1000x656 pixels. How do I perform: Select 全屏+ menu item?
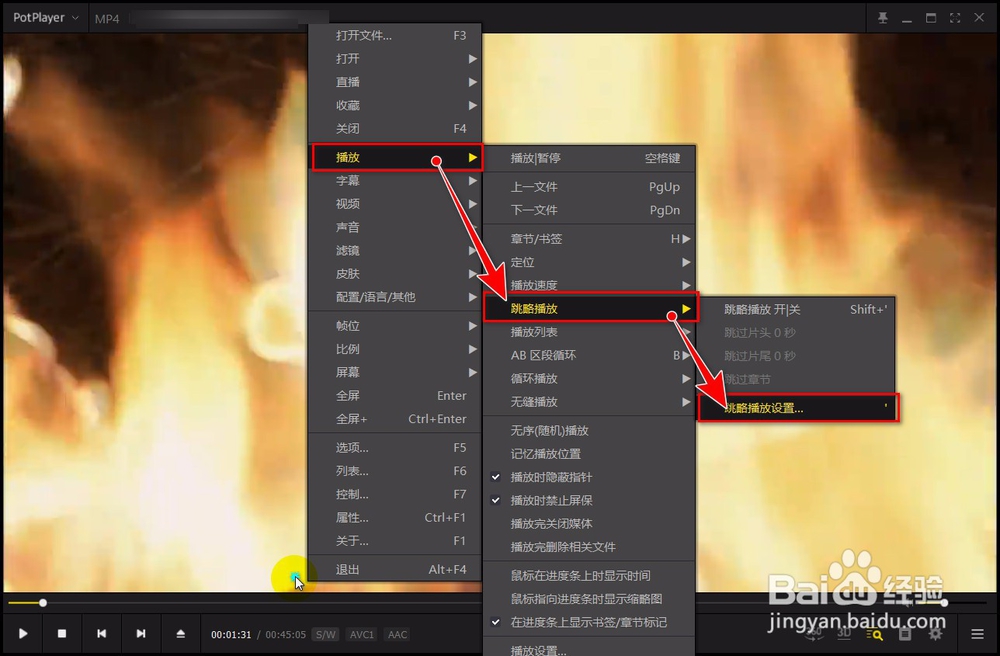pyautogui.click(x=395, y=419)
